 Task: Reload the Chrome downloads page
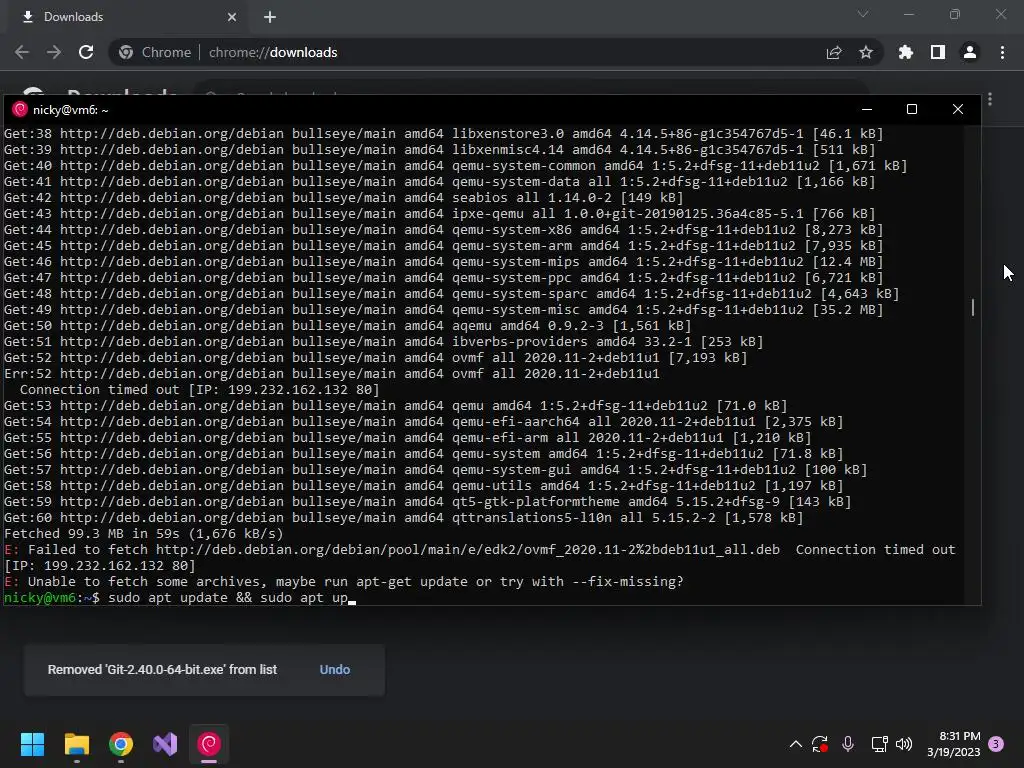coord(86,52)
